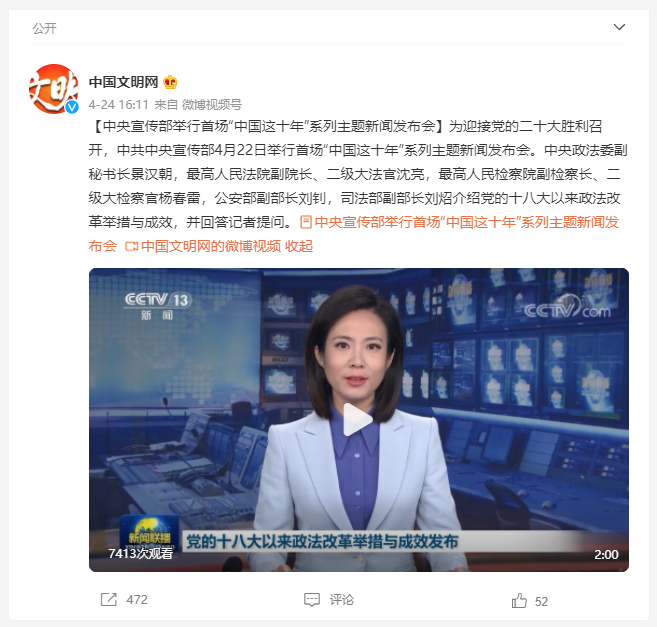657x627 pixels.
Task: Click the comment bubble icon
Action: point(312,600)
